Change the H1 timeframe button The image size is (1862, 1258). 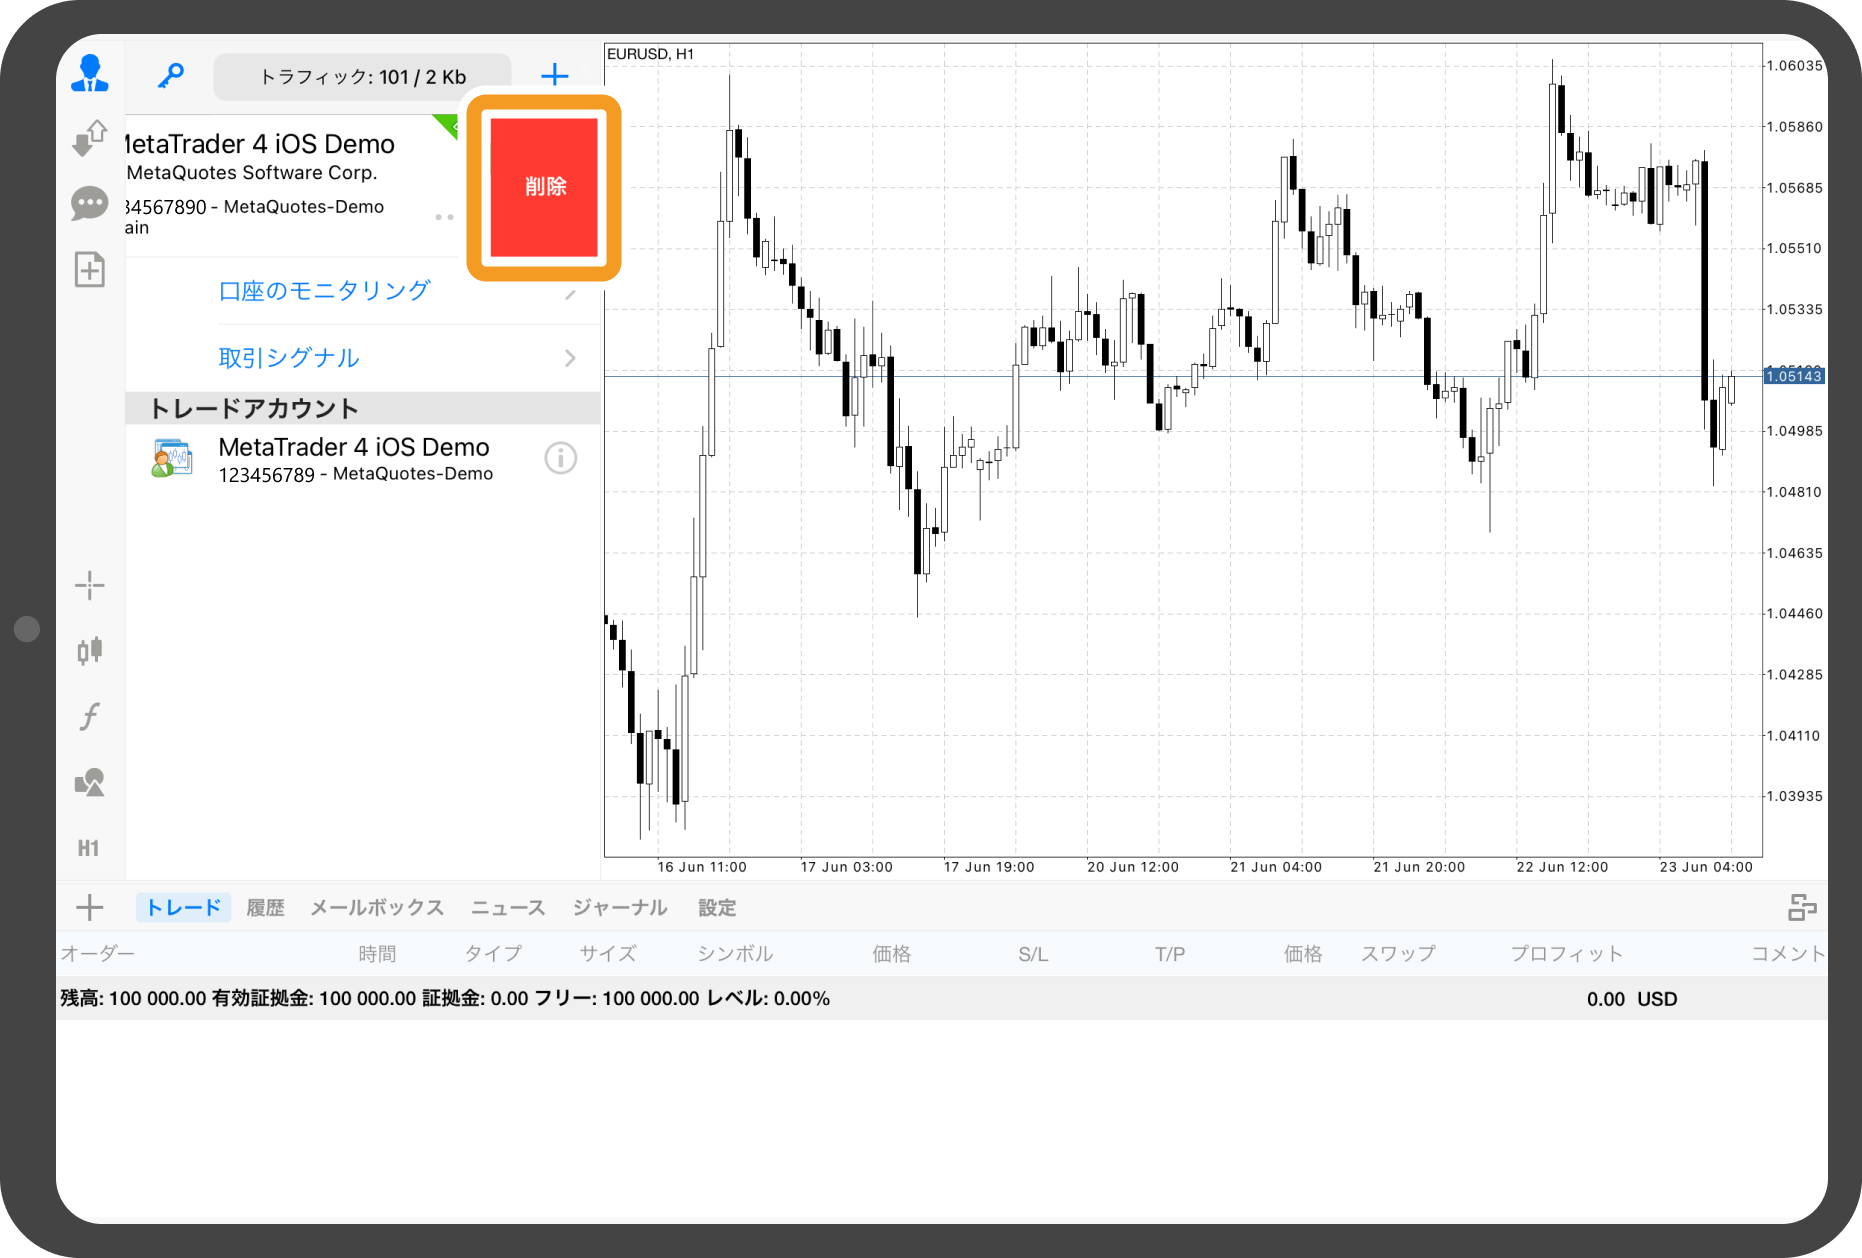(89, 848)
